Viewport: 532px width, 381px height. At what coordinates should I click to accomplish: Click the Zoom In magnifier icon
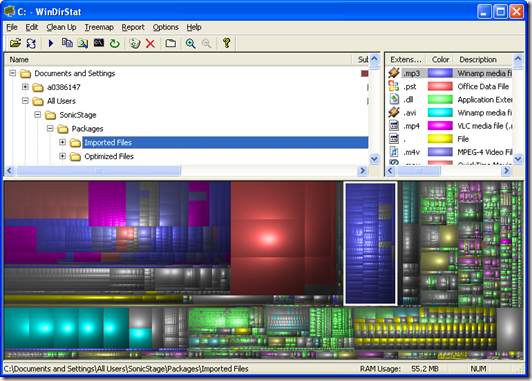pyautogui.click(x=190, y=43)
